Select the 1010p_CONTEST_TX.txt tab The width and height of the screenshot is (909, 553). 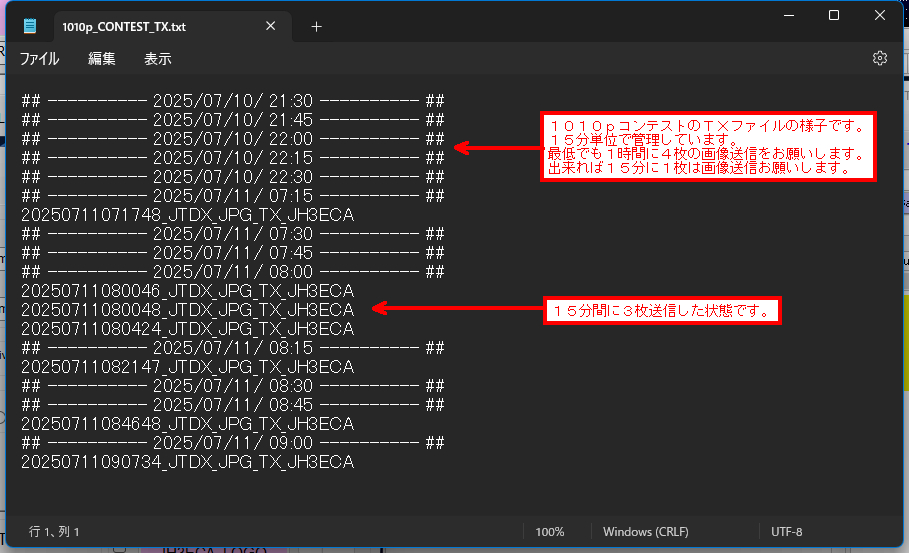(173, 27)
